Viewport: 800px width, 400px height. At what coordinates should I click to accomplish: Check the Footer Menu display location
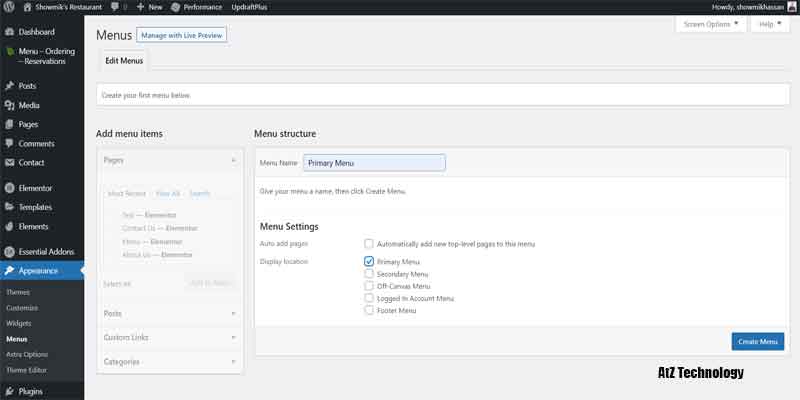point(369,310)
